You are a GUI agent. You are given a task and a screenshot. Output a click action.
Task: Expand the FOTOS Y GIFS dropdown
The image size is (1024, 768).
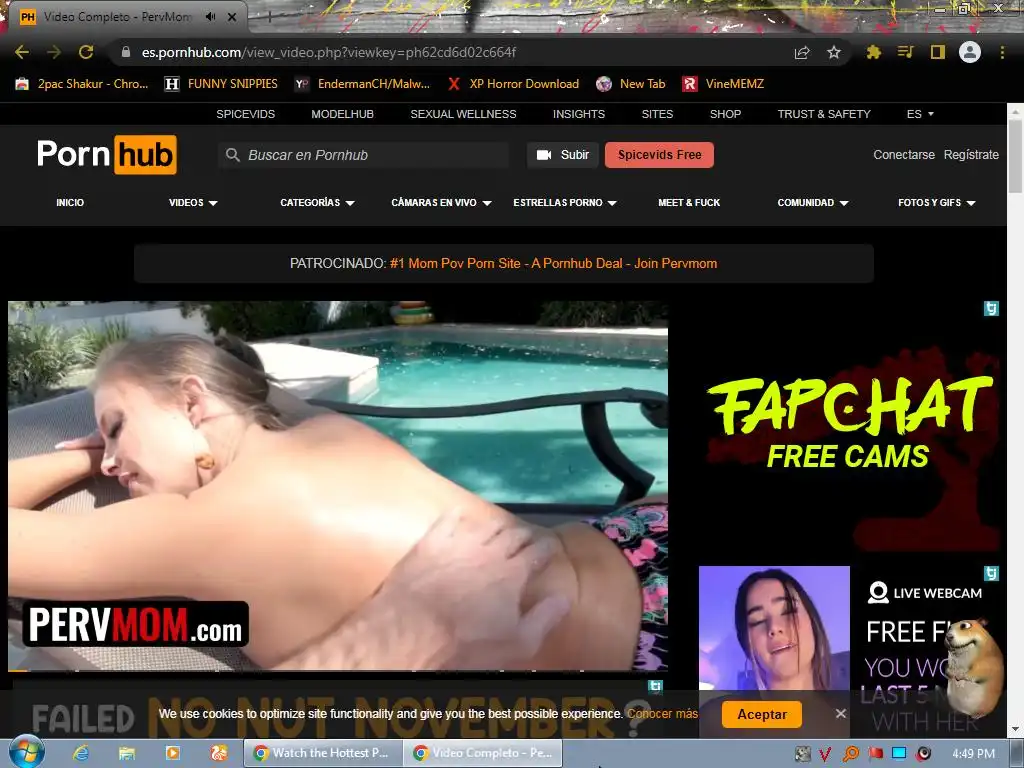(936, 202)
